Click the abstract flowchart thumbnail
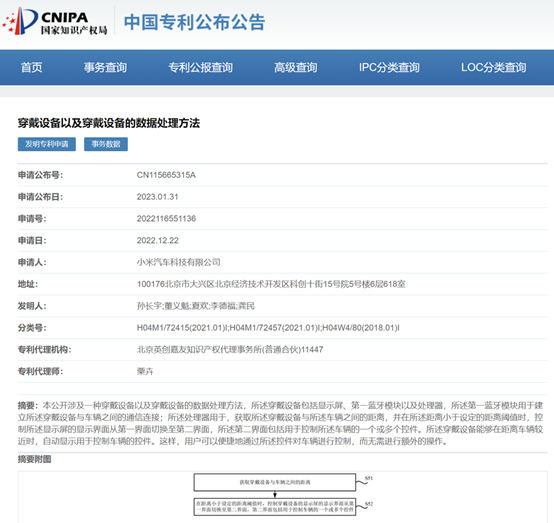Screen dimensions: 554x523 pyautogui.click(x=283, y=497)
